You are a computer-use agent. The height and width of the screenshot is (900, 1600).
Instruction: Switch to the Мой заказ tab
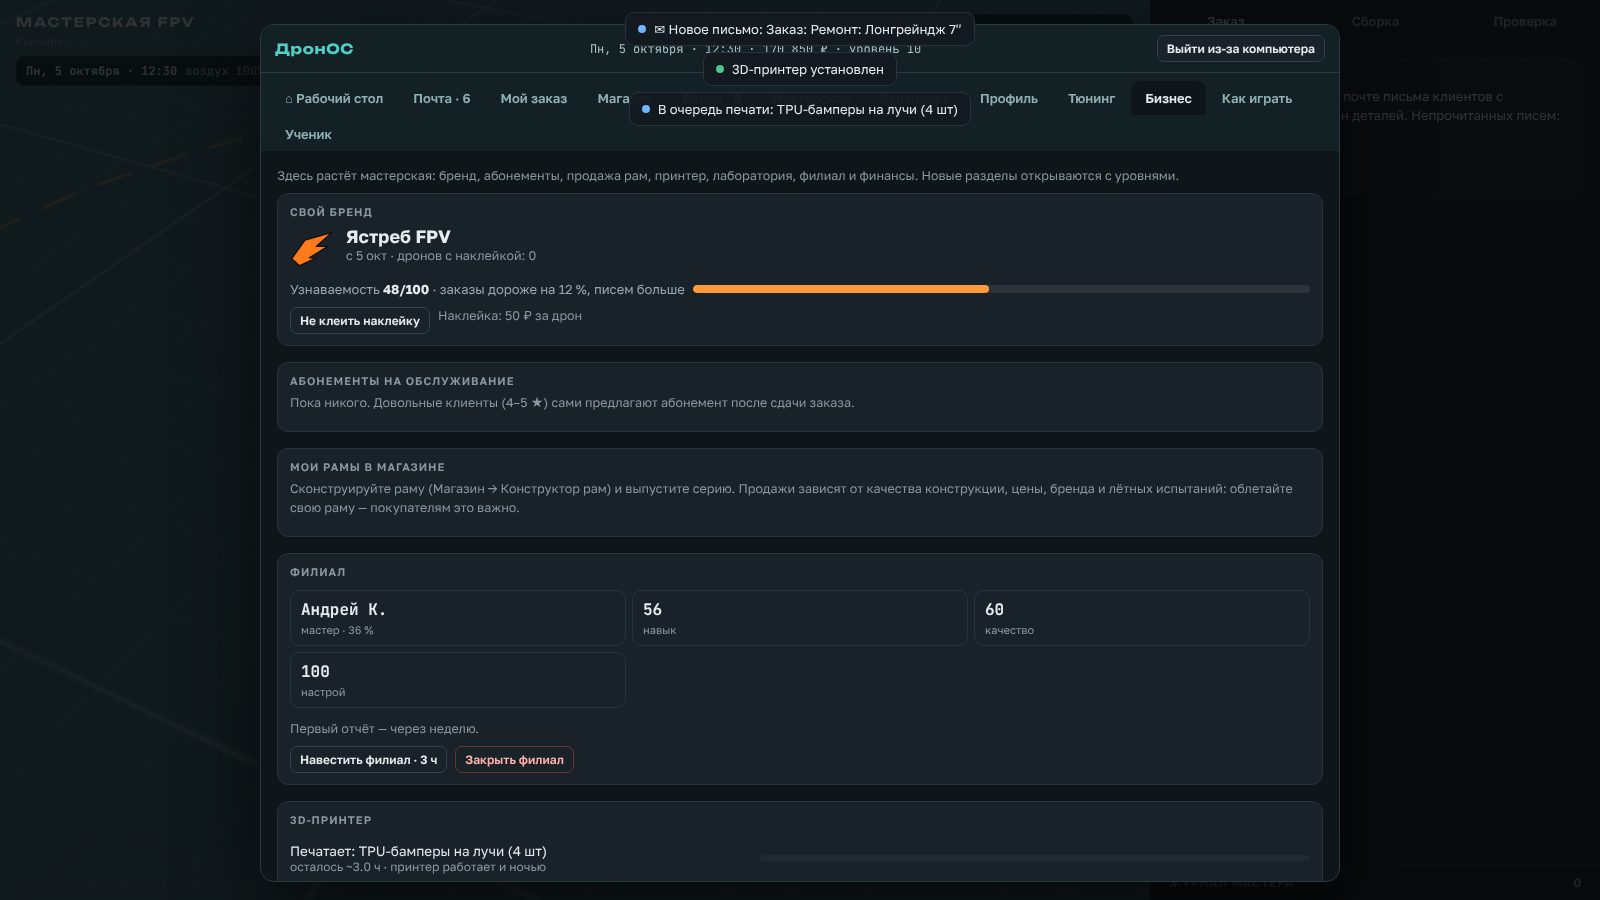(x=534, y=99)
